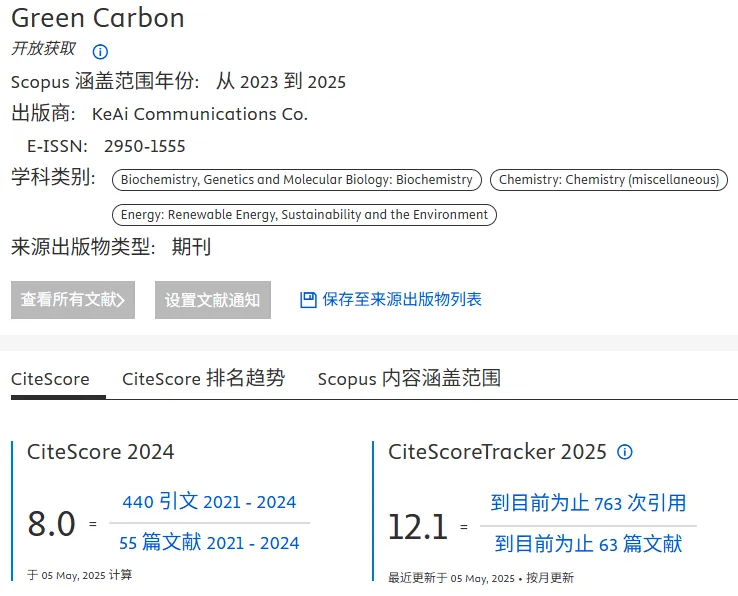The width and height of the screenshot is (738, 596).
Task: Click the 保存至来源出版物列表 link
Action: click(x=402, y=299)
